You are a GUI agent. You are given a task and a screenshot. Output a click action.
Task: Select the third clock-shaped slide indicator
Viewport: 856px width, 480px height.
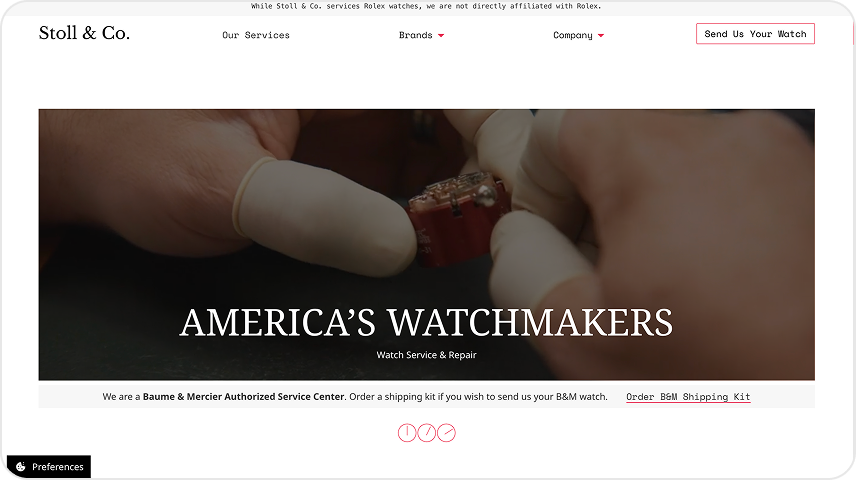tap(446, 432)
